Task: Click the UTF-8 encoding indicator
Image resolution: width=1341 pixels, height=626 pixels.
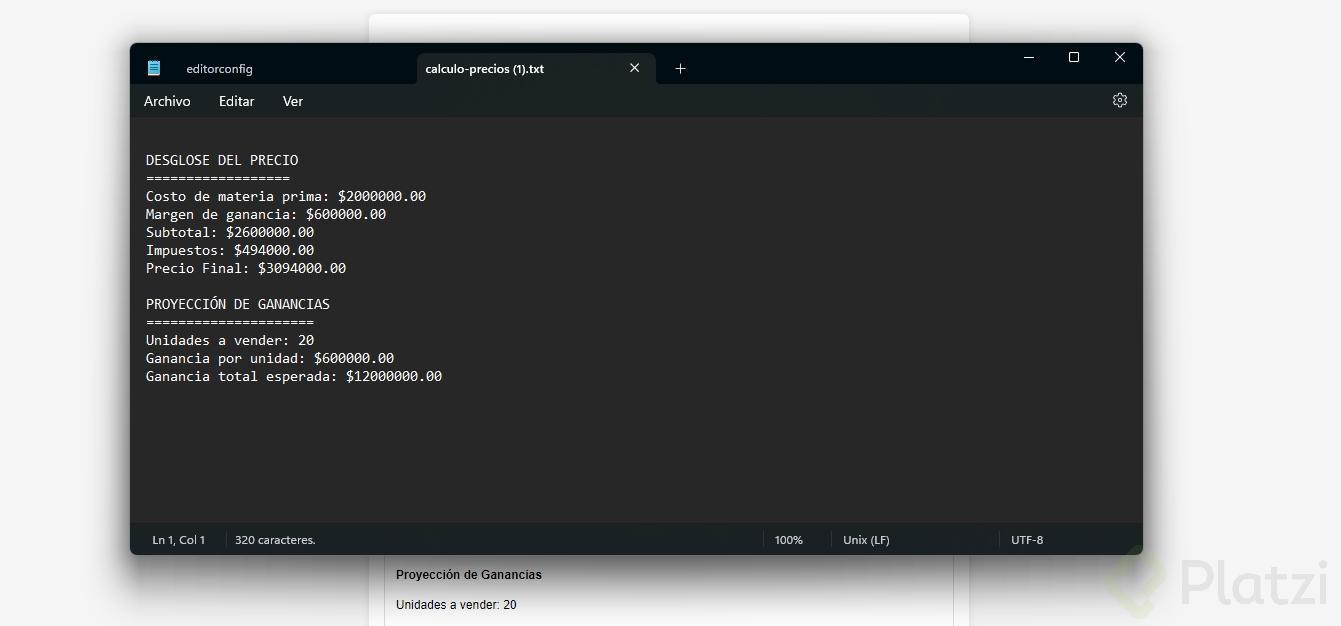Action: (1027, 540)
